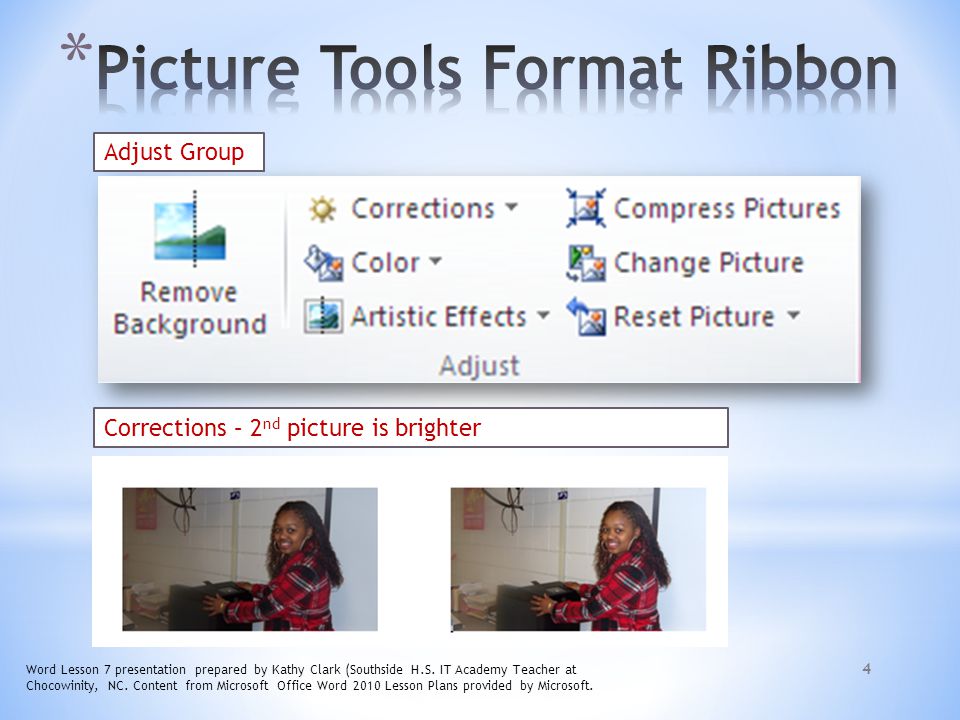Click the Corrections 2nd picture is brighter caption
This screenshot has height=720, width=960.
coord(411,427)
